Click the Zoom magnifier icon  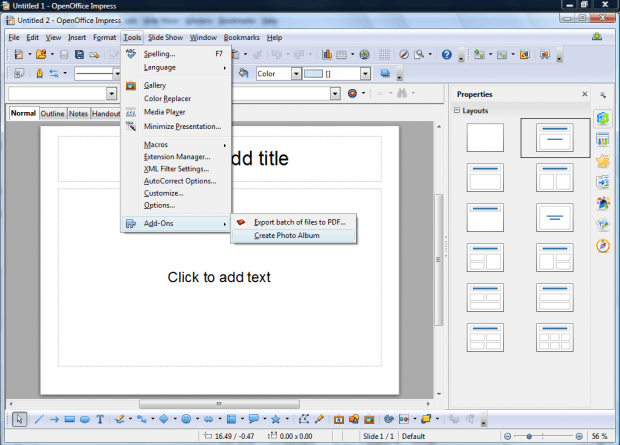pyautogui.click(x=419, y=55)
